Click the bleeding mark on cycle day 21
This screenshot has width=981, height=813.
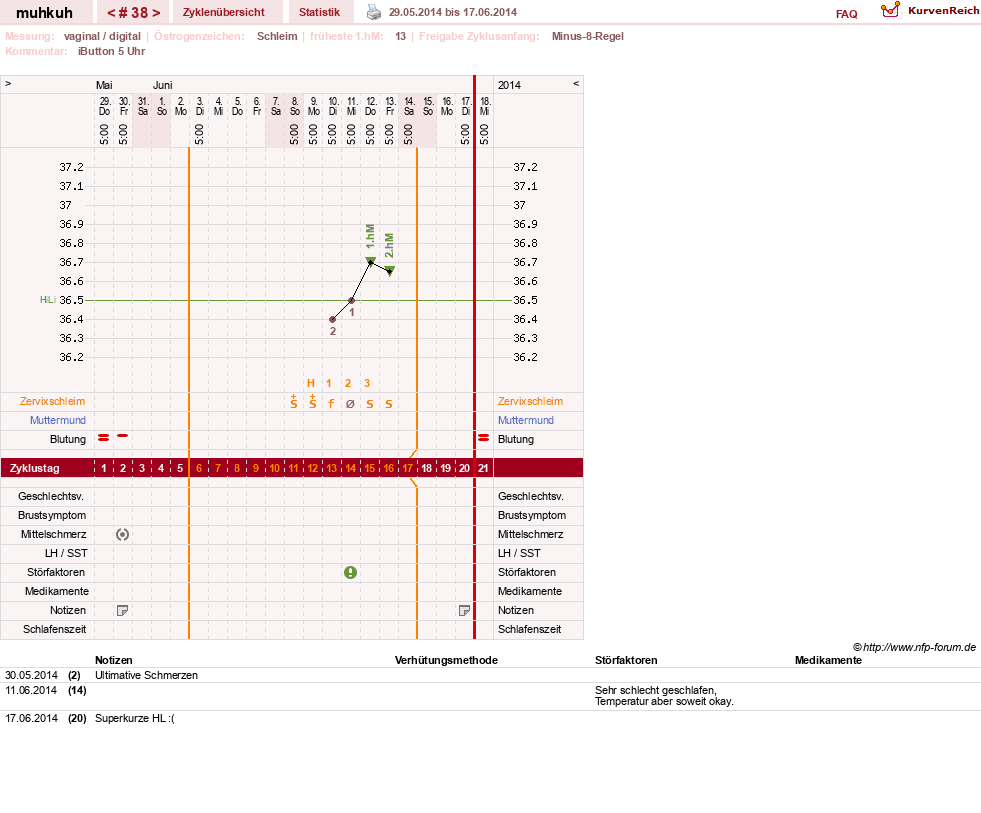(484, 437)
